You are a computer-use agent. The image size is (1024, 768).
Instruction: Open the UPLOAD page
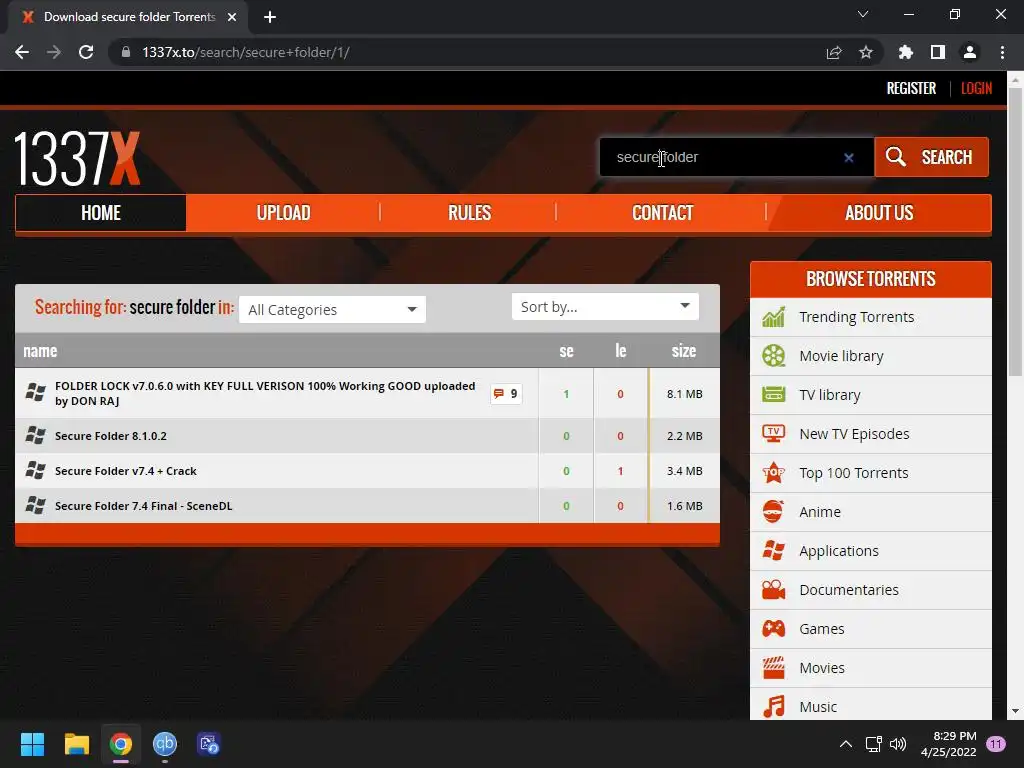click(x=283, y=213)
